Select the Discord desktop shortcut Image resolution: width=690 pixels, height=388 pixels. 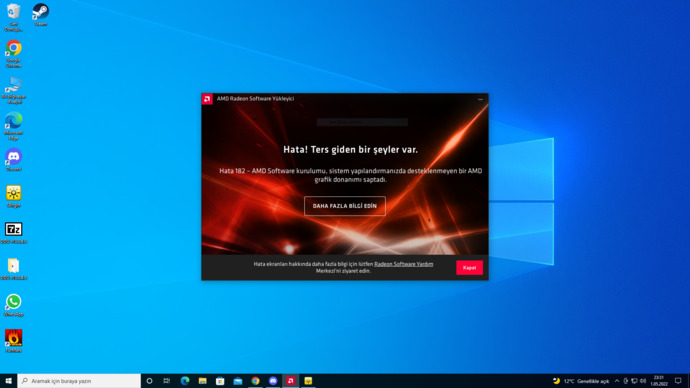(x=14, y=160)
